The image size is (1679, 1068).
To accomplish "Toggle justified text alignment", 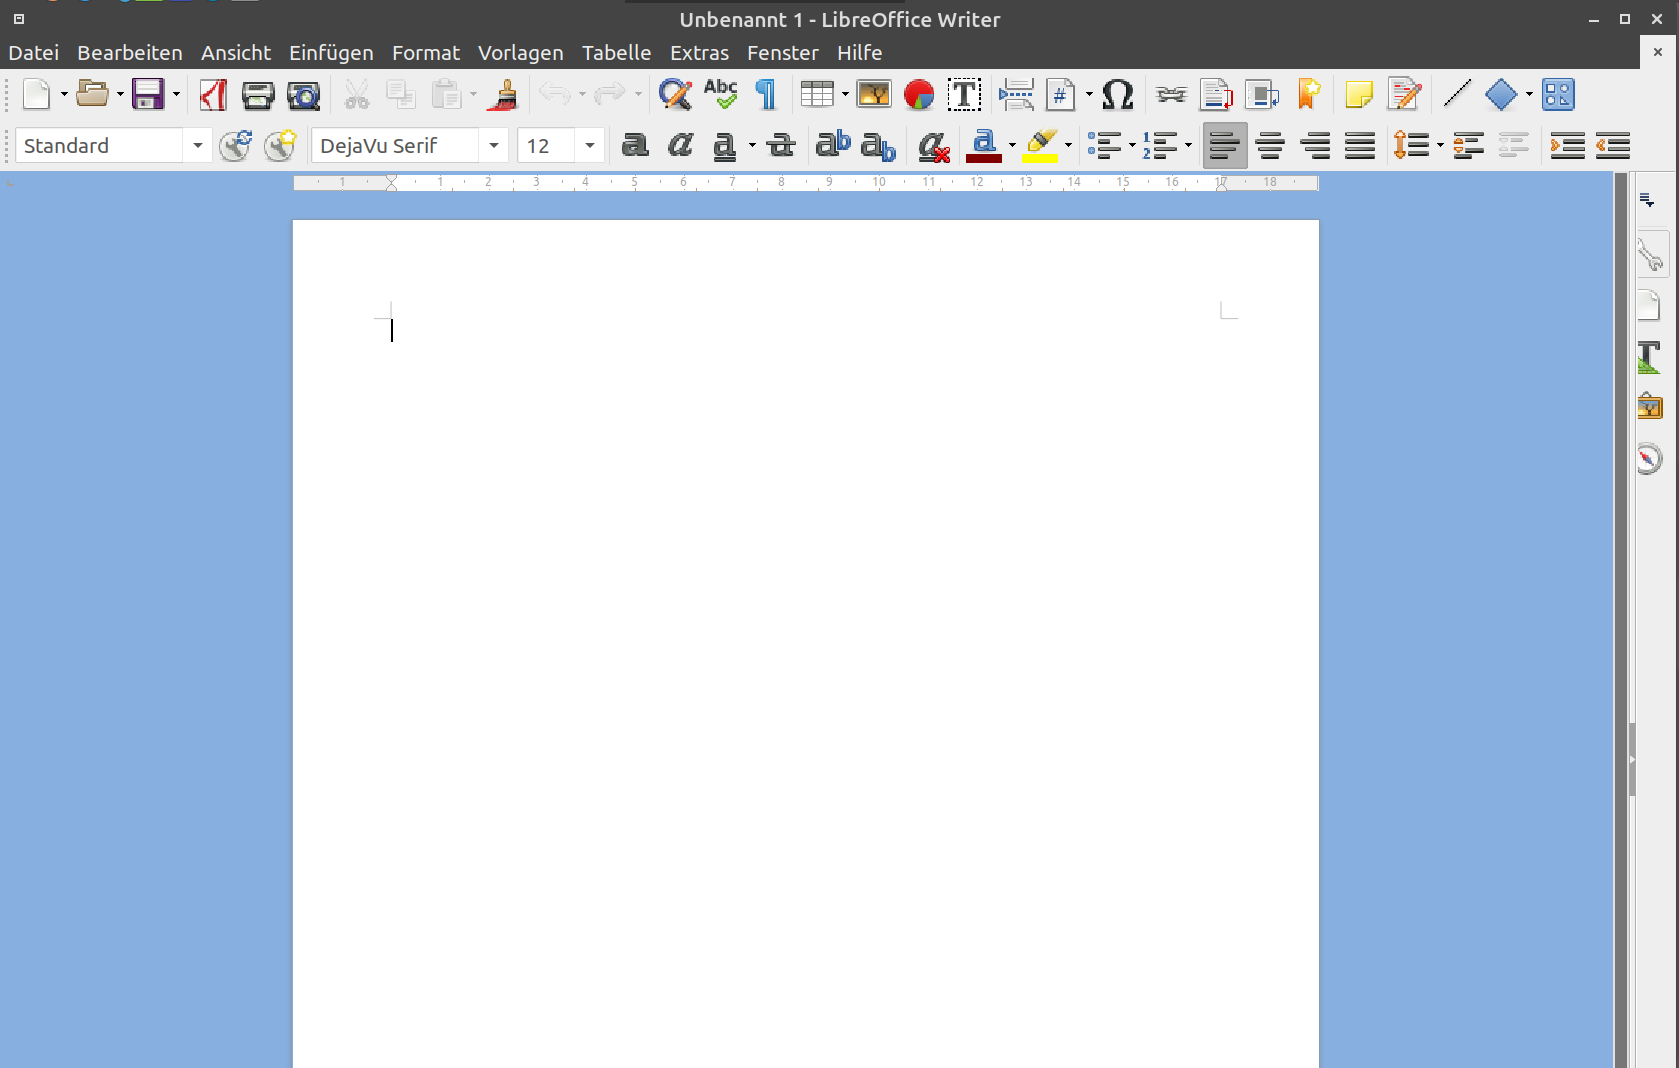I will (1360, 146).
